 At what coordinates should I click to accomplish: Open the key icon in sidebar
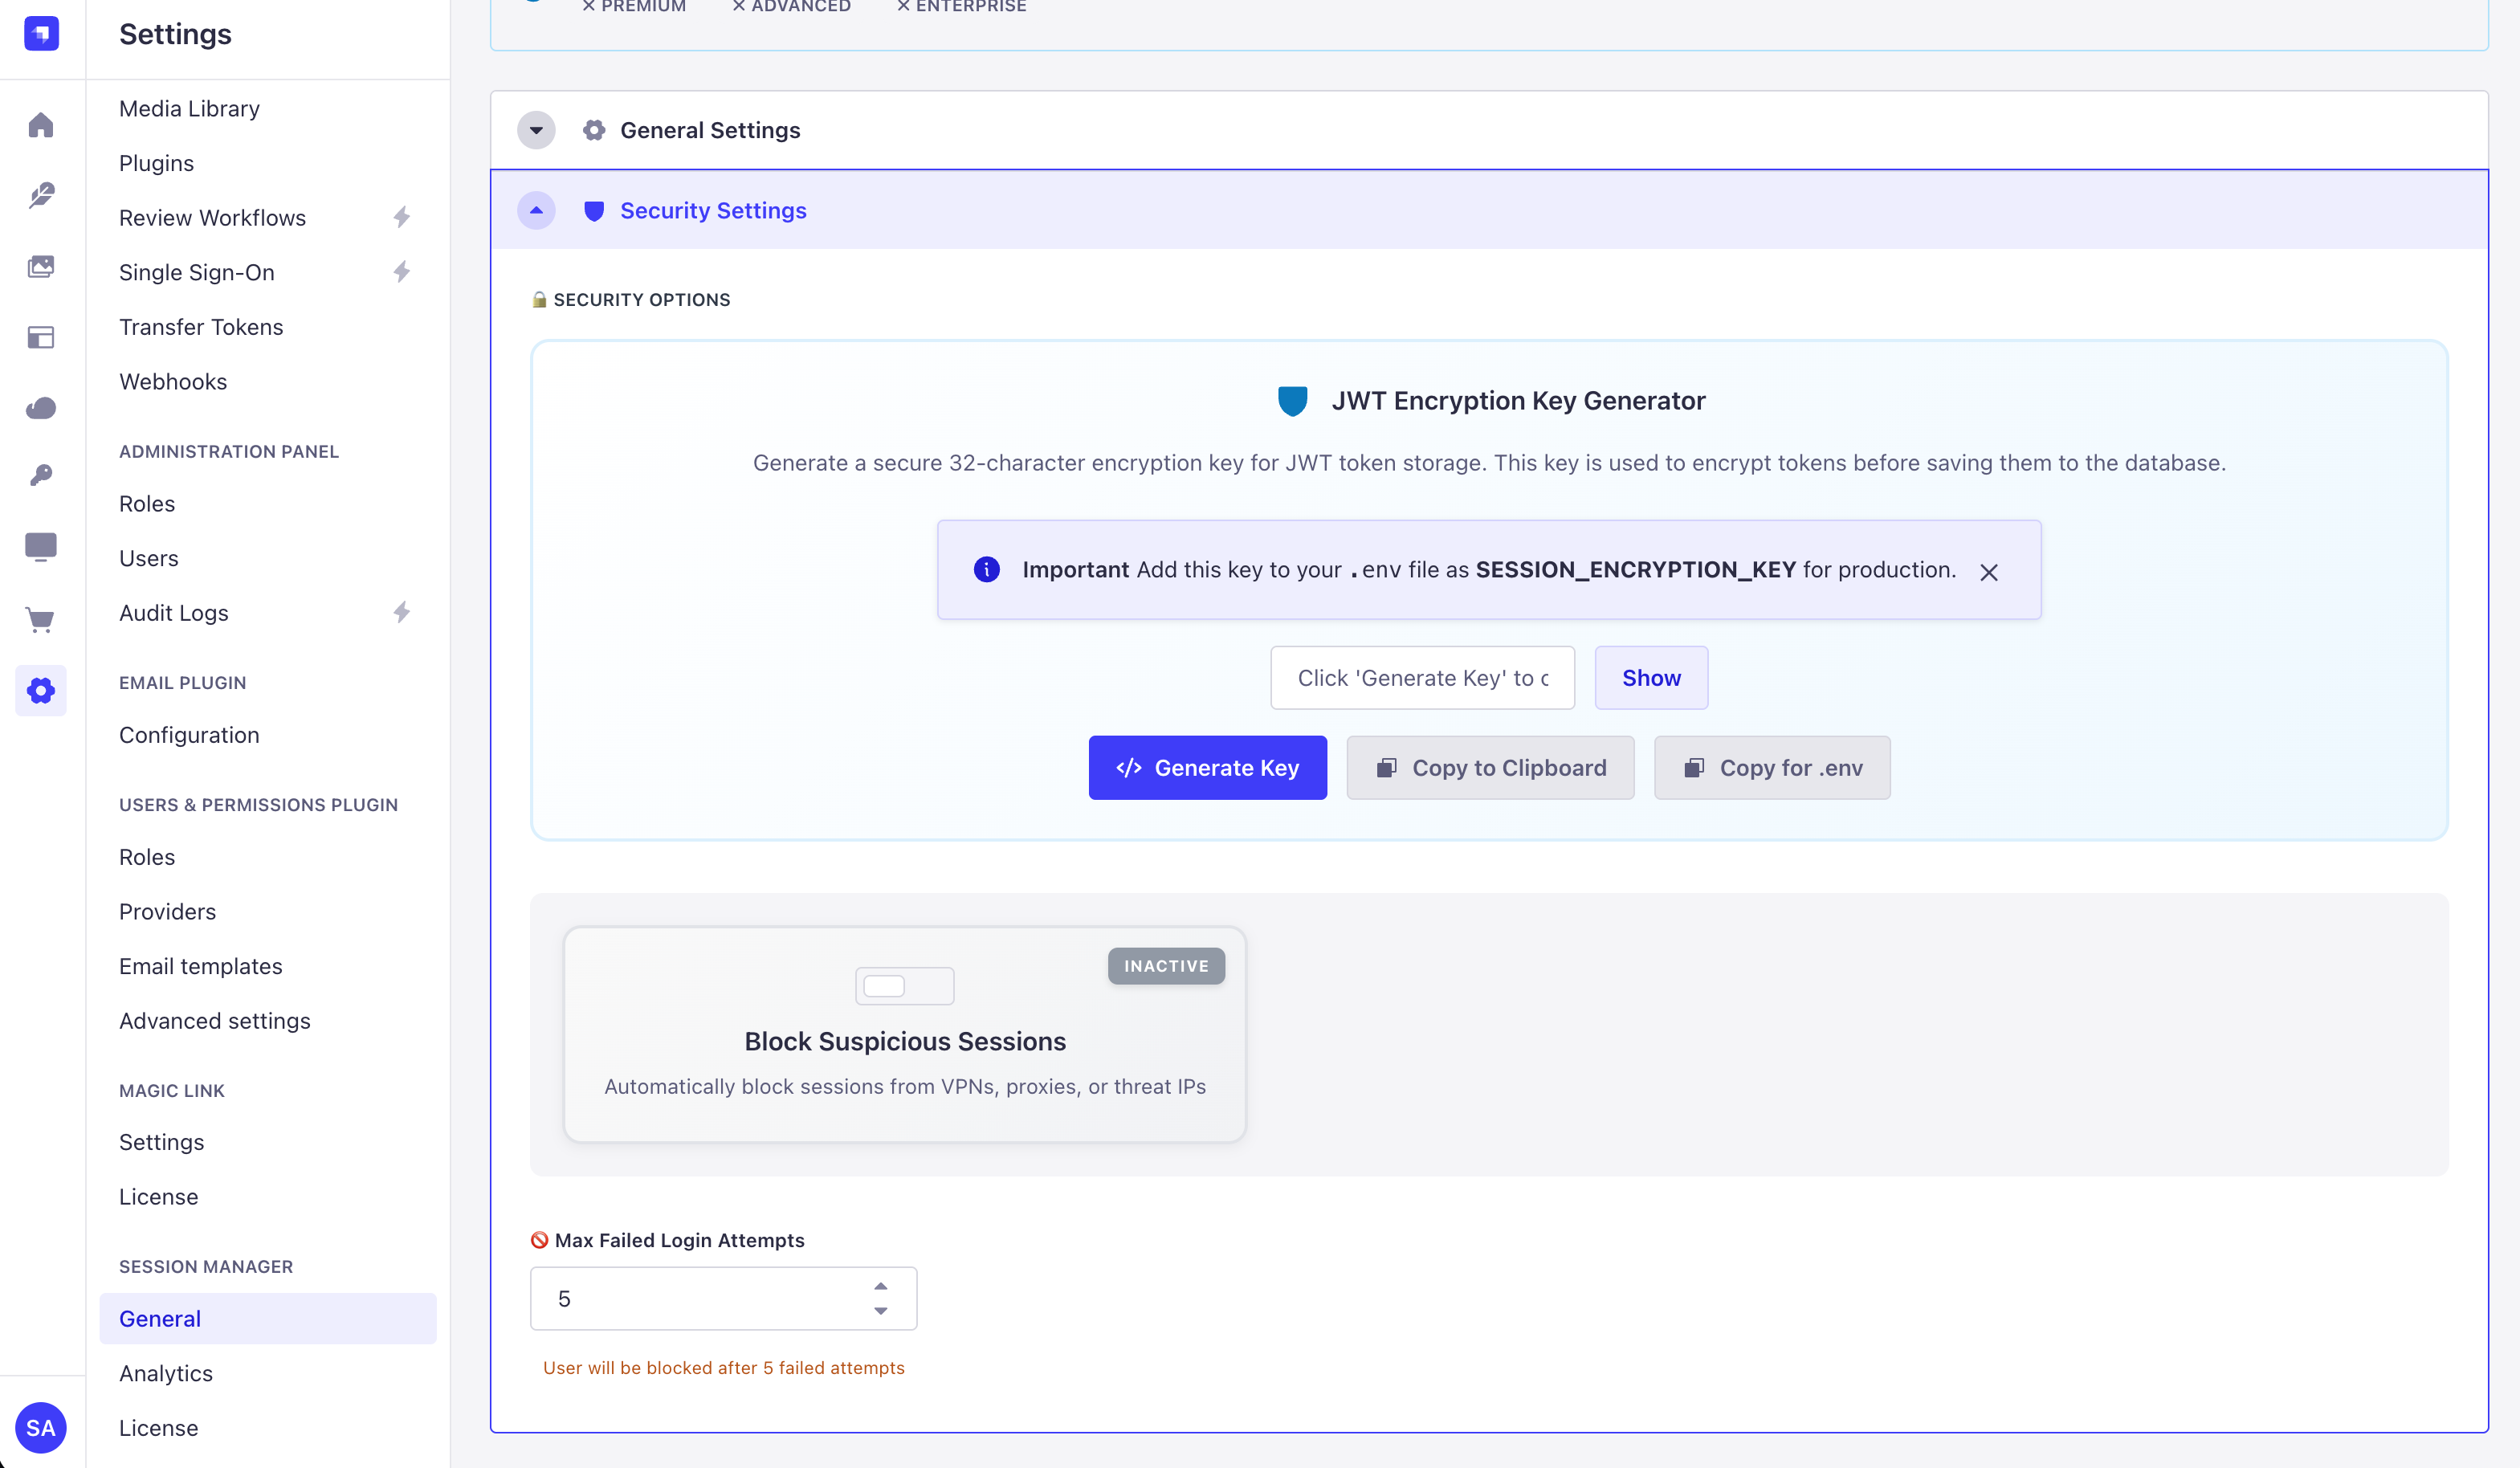point(41,476)
